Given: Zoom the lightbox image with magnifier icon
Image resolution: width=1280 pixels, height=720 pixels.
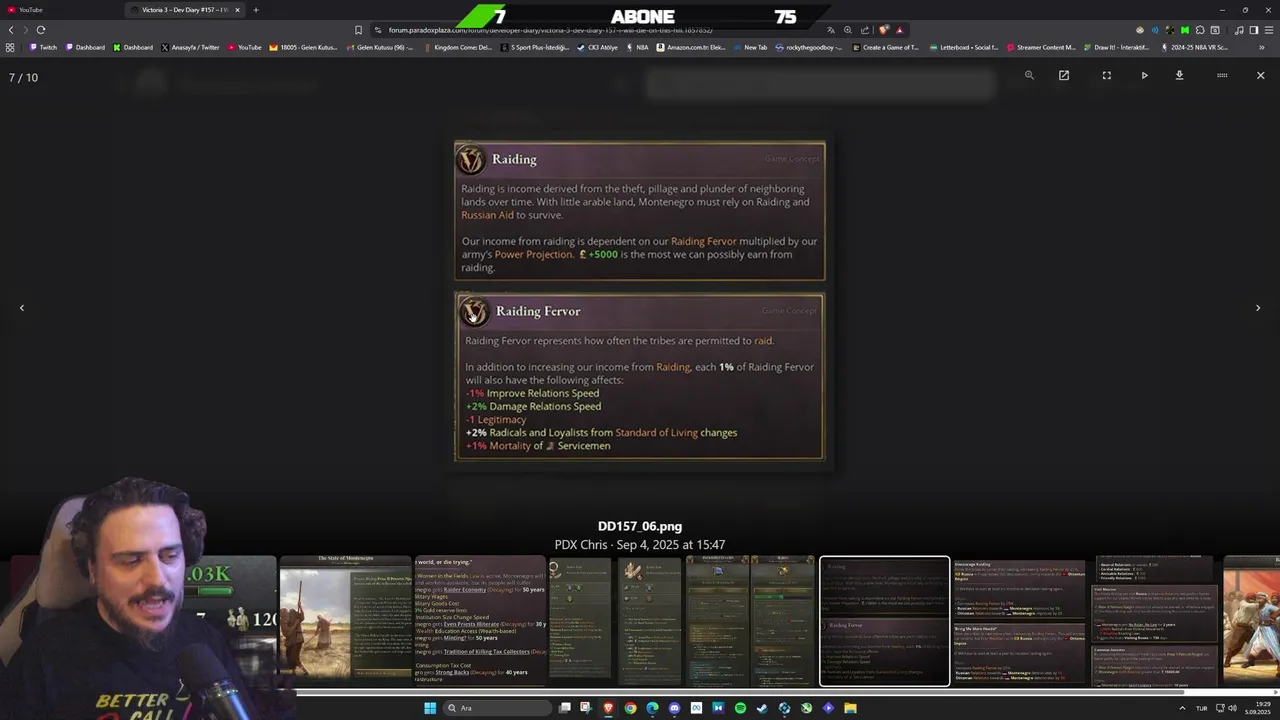Looking at the screenshot, I should coord(1029,75).
